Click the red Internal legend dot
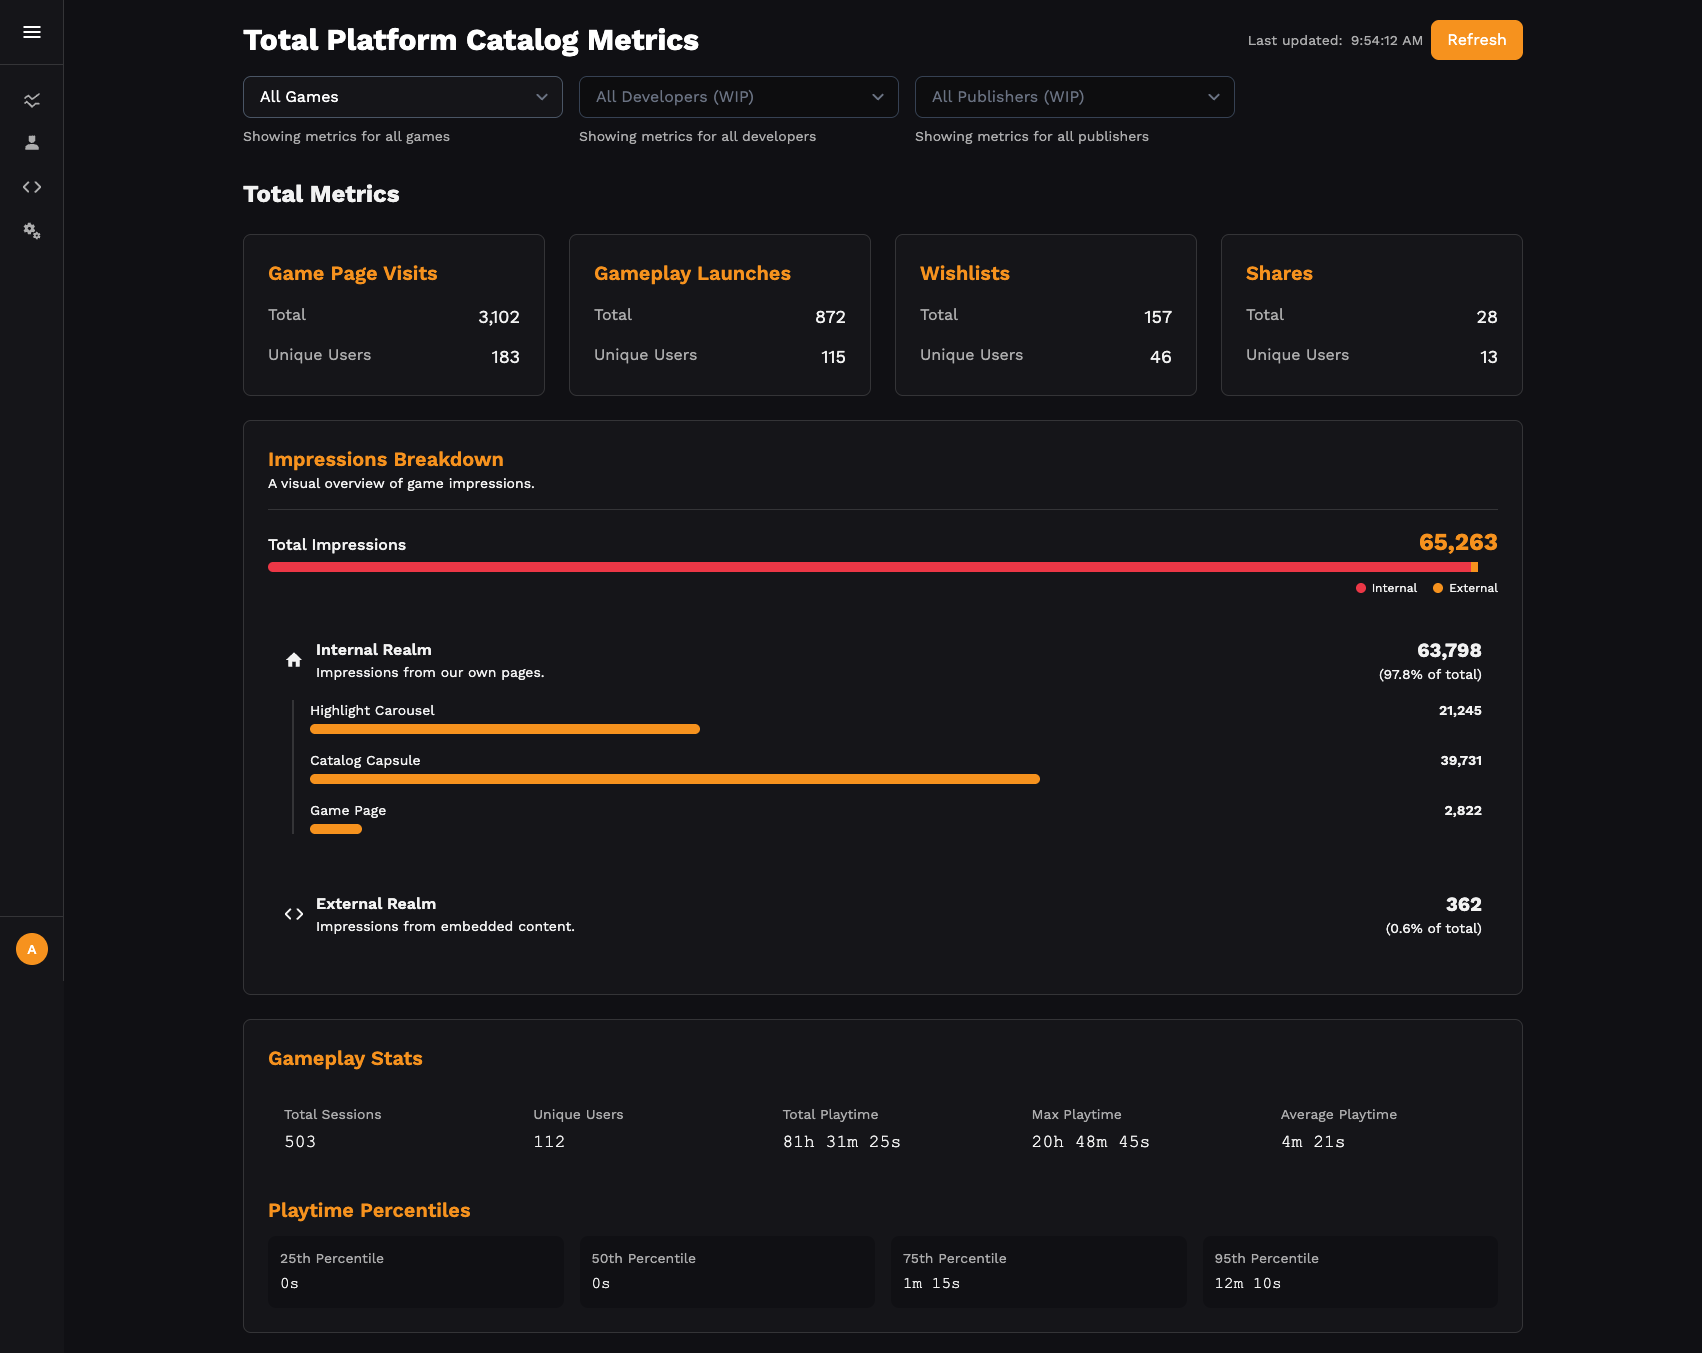Image resolution: width=1702 pixels, height=1353 pixels. click(1361, 588)
